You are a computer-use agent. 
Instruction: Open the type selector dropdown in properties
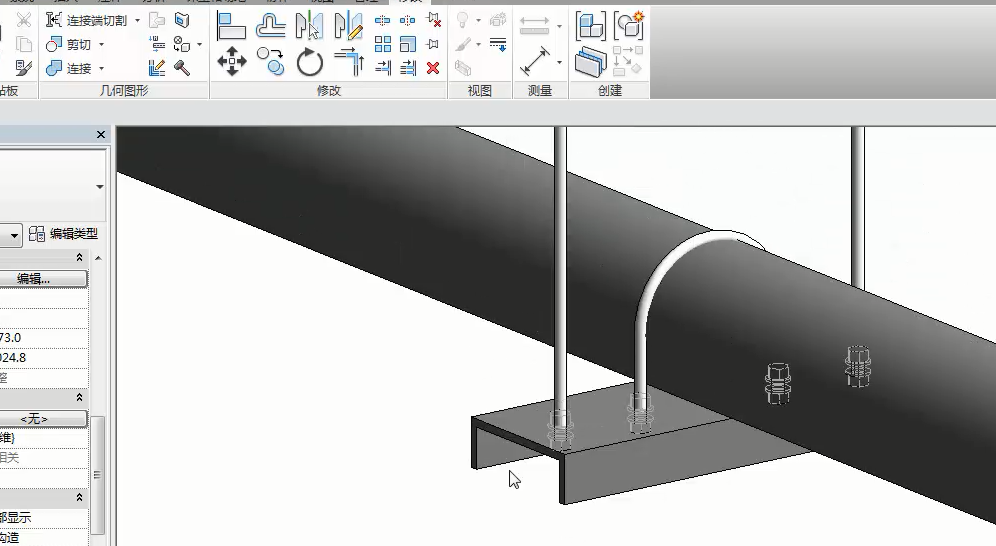point(14,234)
